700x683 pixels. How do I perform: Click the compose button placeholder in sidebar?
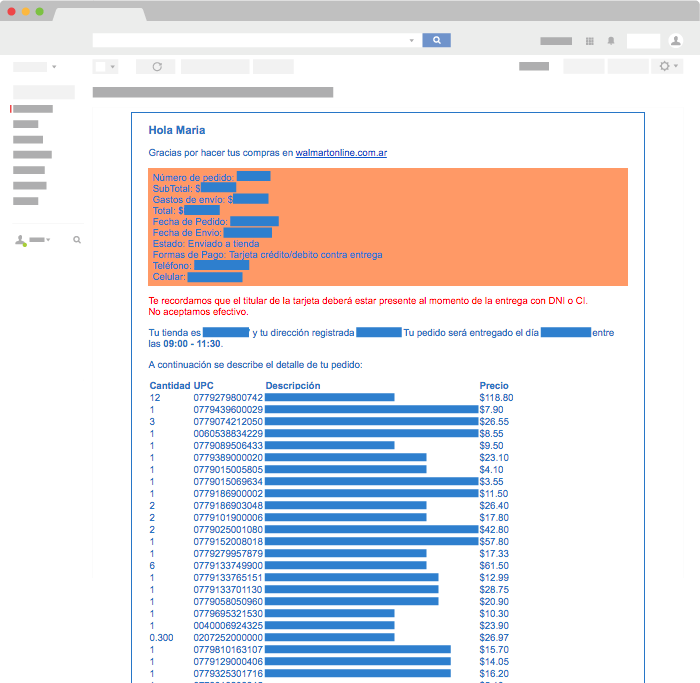pos(44,92)
